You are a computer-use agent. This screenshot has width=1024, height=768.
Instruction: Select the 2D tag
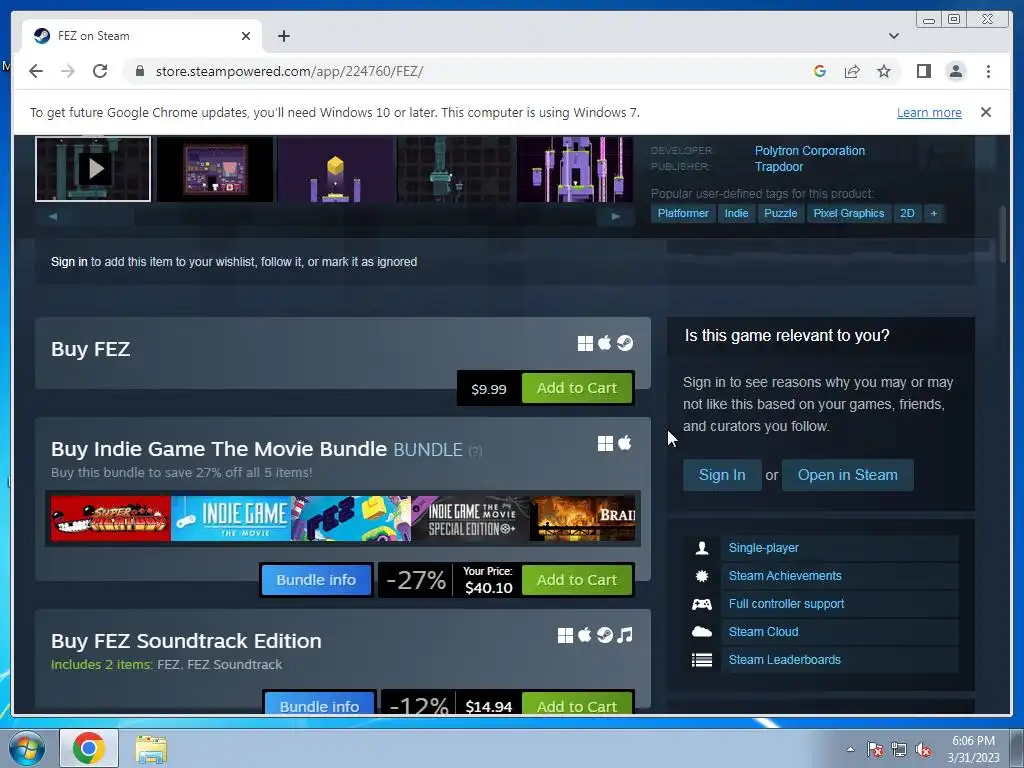tap(907, 214)
